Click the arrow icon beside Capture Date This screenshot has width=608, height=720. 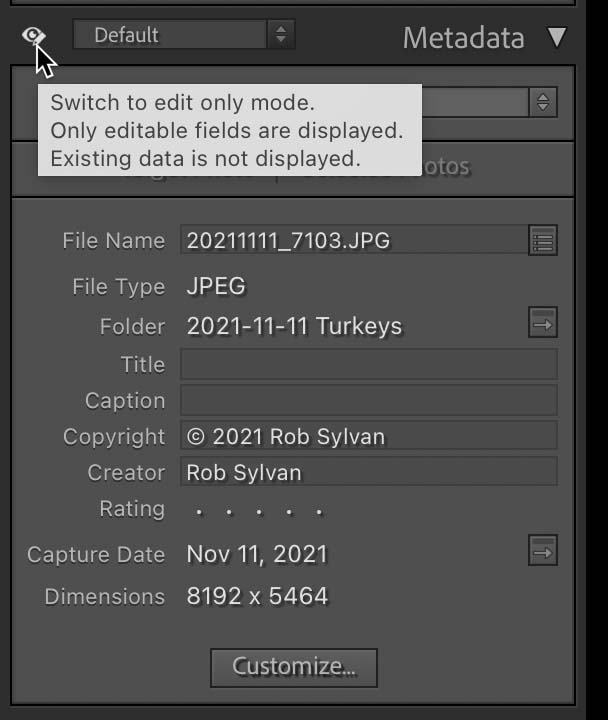coord(543,551)
